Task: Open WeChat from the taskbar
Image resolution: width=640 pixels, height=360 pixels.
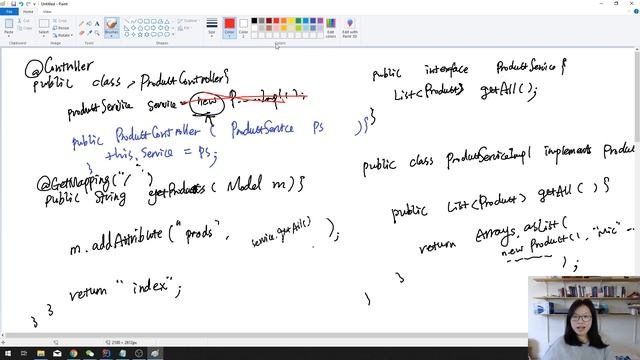Action: pyautogui.click(x=90, y=353)
